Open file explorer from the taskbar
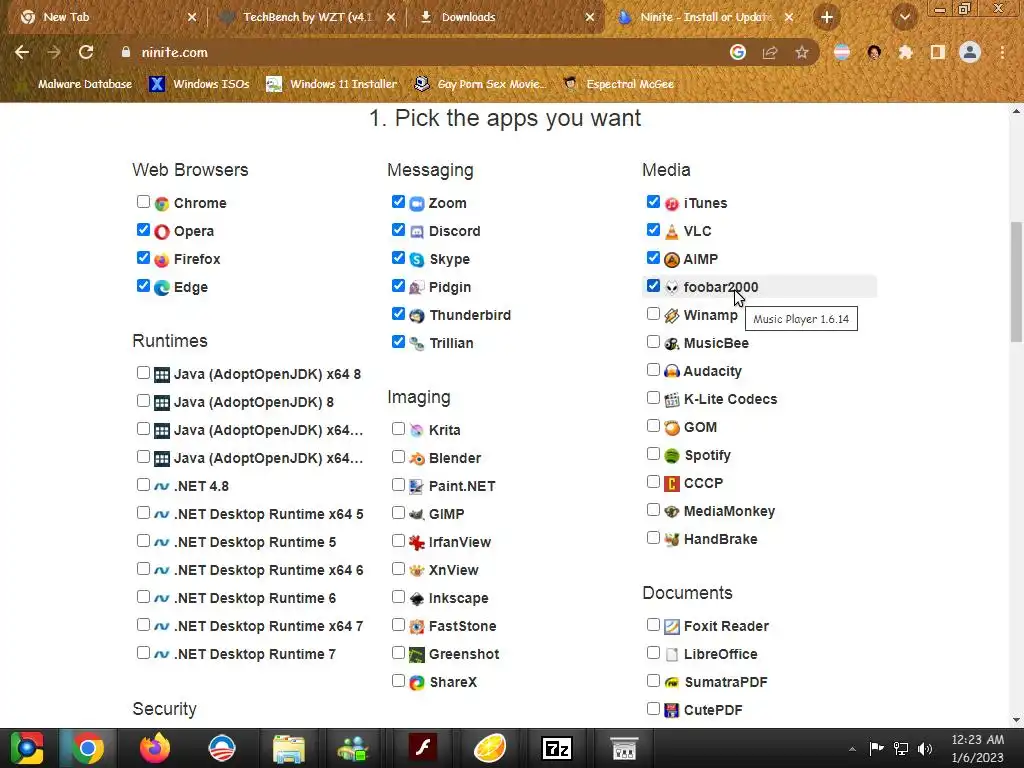This screenshot has width=1024, height=768. click(289, 748)
